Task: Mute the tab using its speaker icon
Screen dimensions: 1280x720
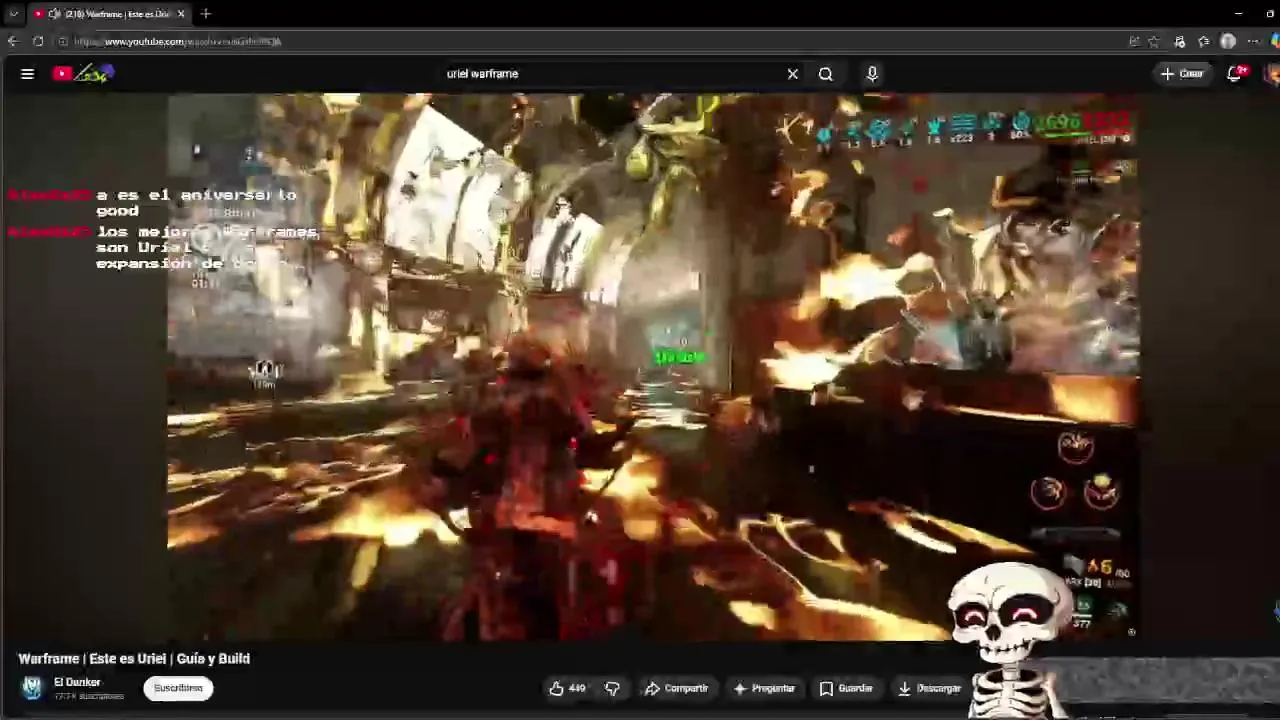Action: point(54,13)
